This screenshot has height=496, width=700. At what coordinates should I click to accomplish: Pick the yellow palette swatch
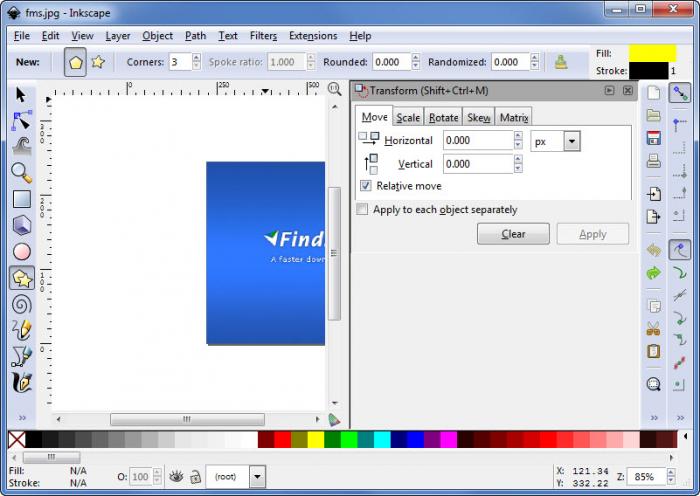click(316, 439)
